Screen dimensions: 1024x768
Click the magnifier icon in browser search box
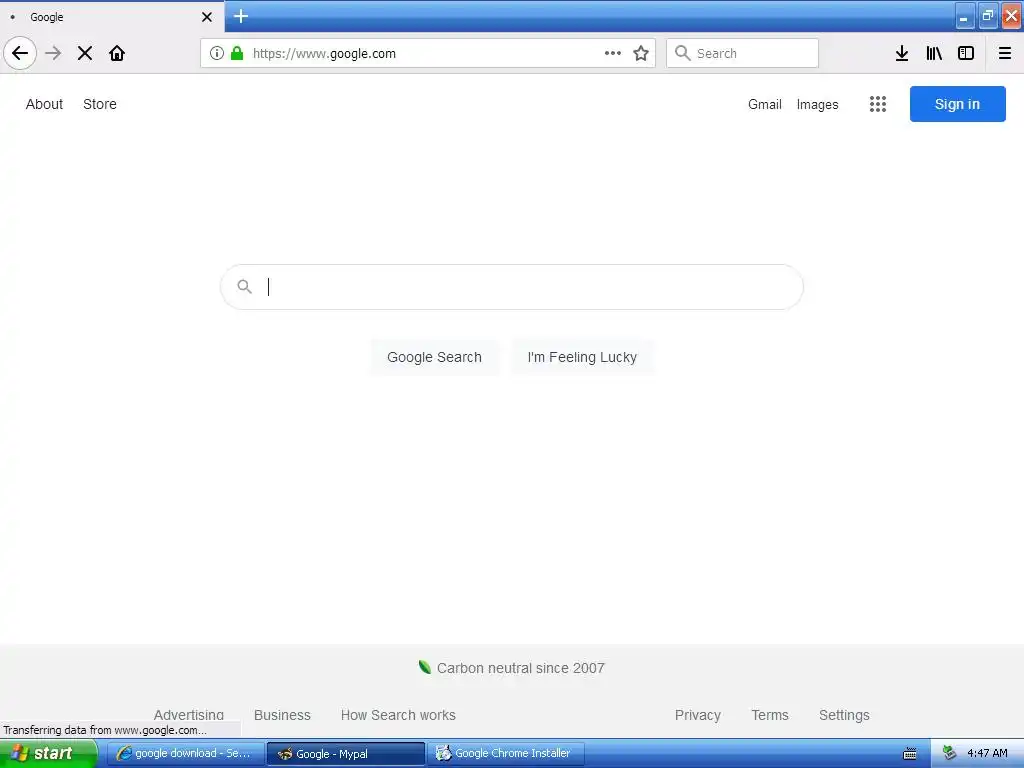[x=682, y=53]
